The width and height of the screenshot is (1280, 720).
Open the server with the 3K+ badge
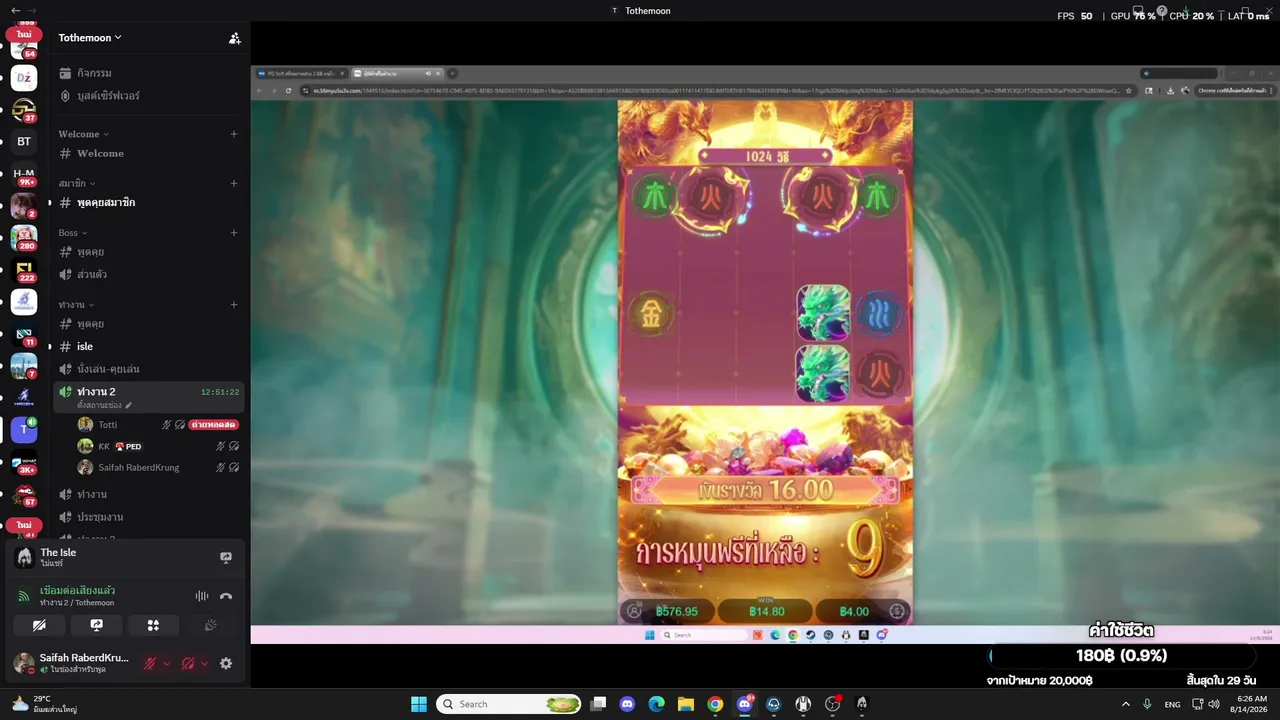pos(24,463)
